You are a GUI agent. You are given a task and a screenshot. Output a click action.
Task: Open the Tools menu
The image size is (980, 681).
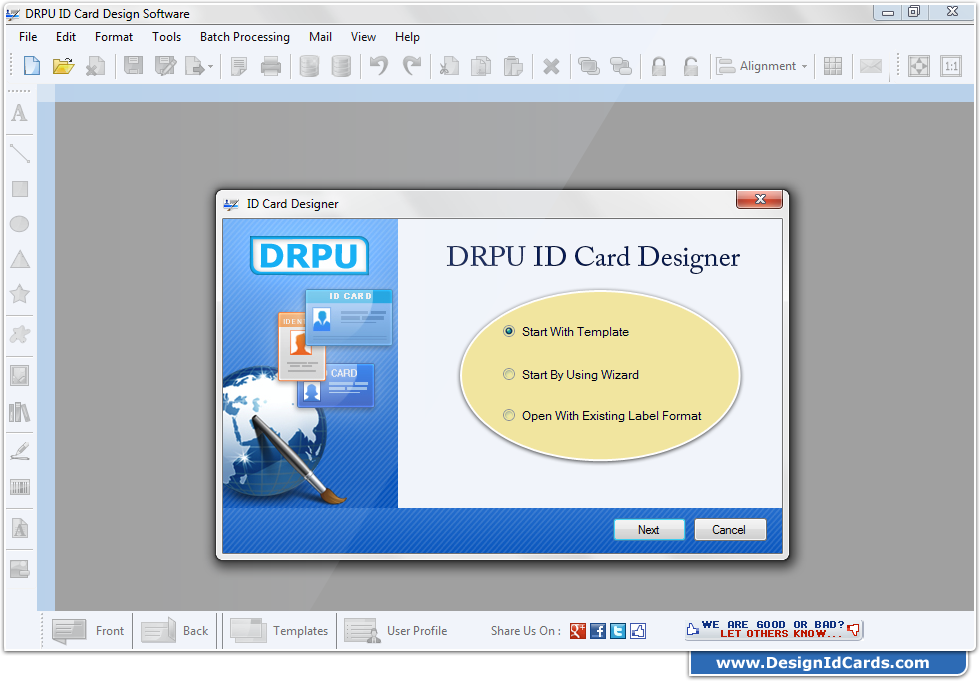pos(166,37)
